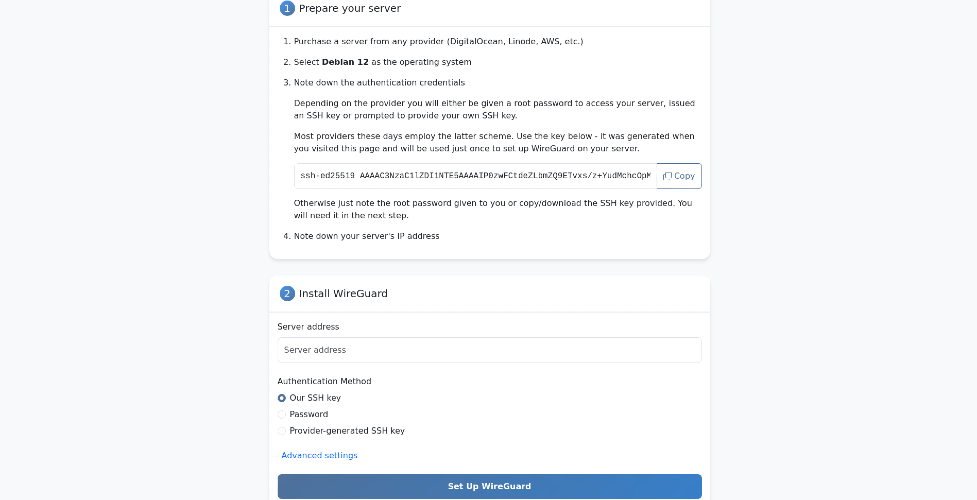Click the Set Up WireGuard button
This screenshot has height=500, width=977.
click(489, 486)
